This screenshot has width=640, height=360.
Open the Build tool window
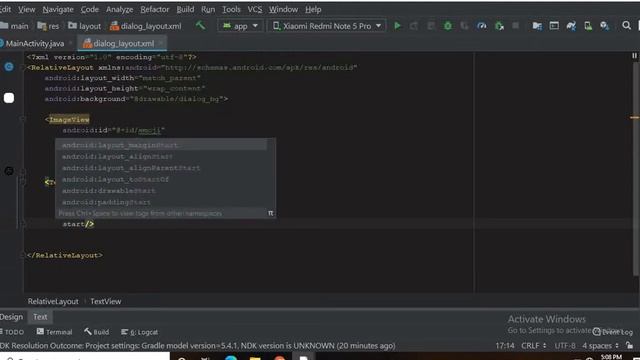click(97, 332)
